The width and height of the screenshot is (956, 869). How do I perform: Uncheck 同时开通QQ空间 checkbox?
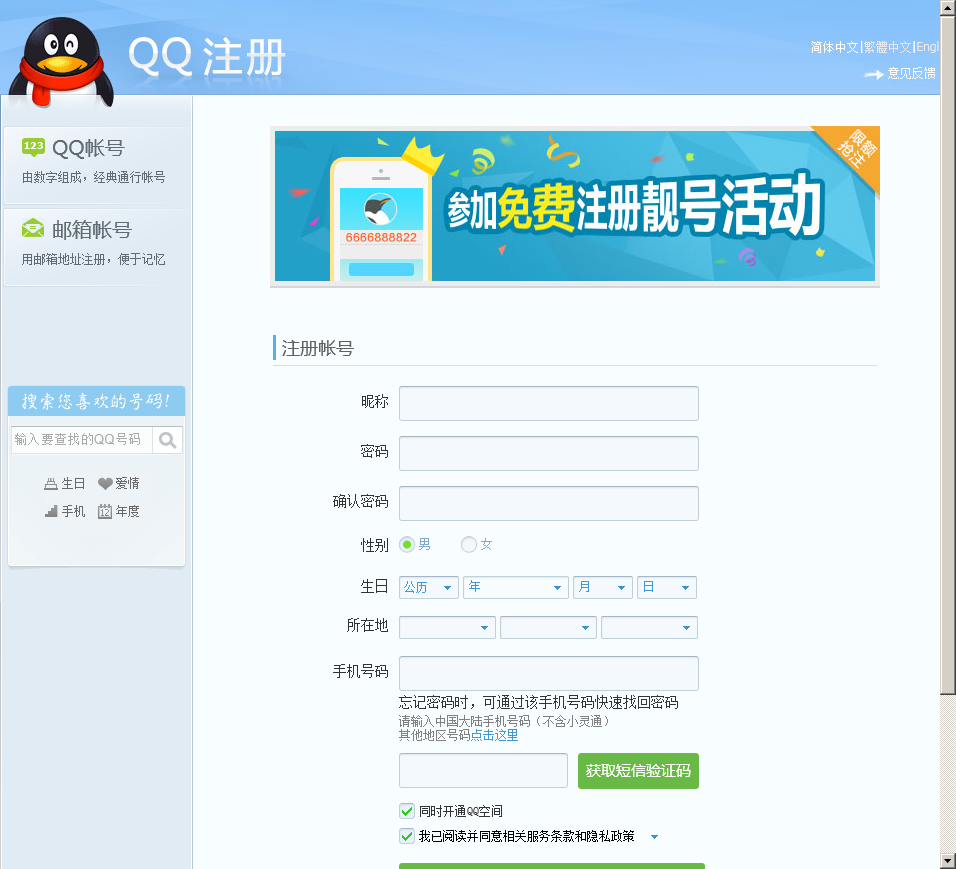[x=407, y=811]
